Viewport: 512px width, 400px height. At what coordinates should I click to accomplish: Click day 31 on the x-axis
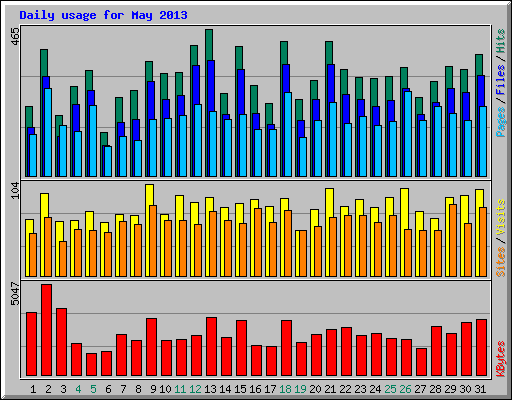click(480, 389)
